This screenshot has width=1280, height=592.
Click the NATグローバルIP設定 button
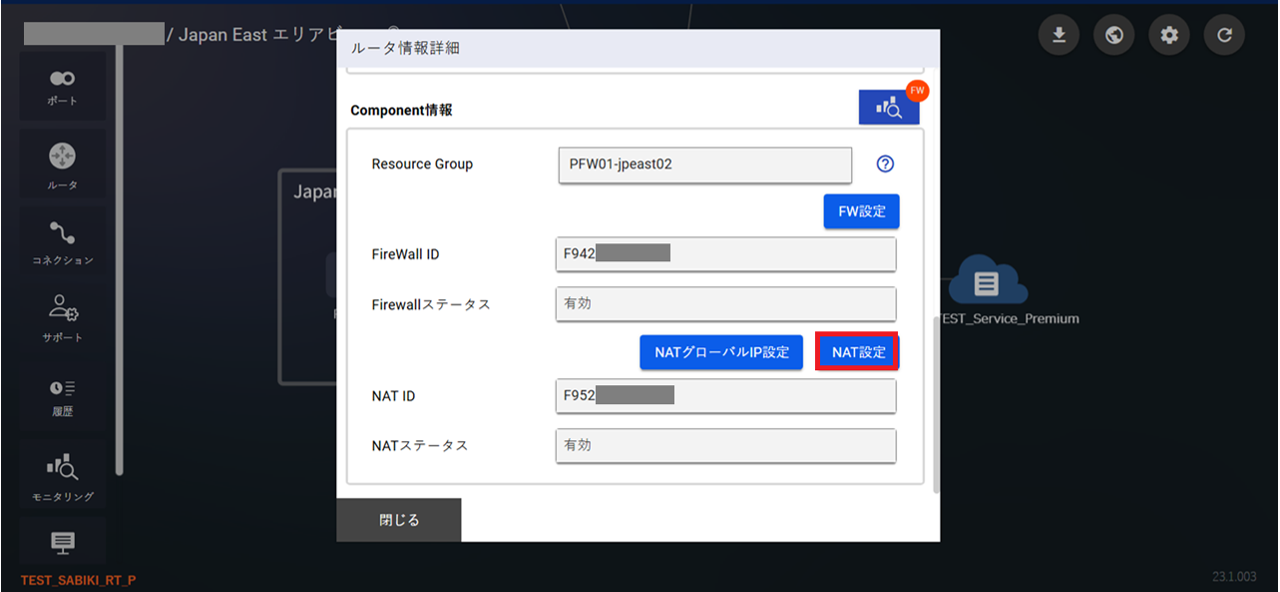[722, 352]
